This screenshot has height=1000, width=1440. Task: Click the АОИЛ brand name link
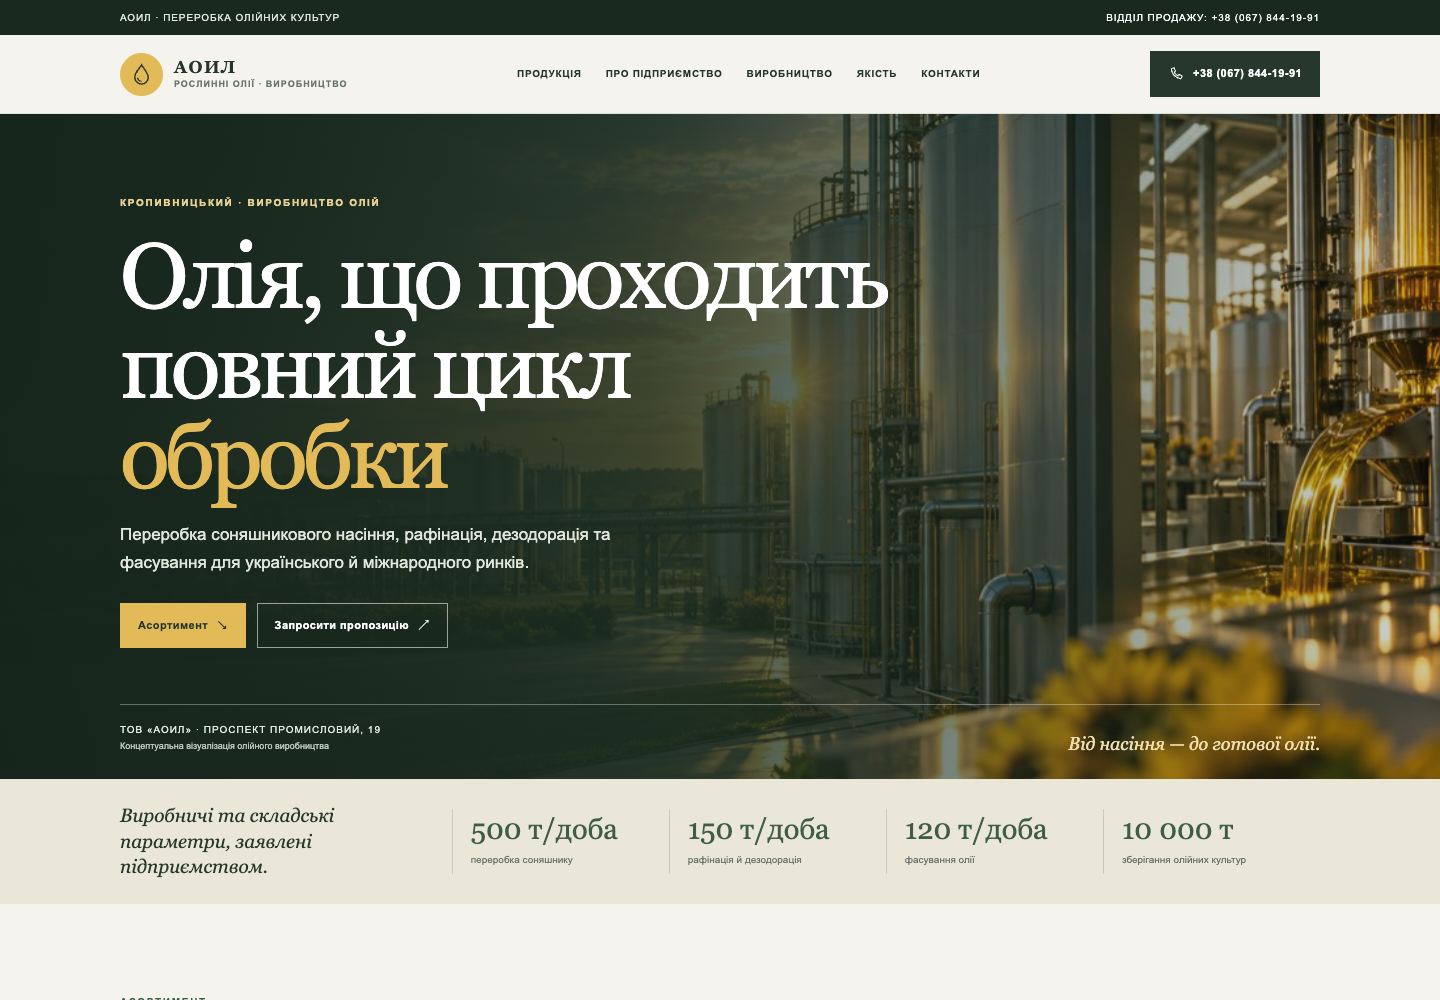tap(205, 67)
